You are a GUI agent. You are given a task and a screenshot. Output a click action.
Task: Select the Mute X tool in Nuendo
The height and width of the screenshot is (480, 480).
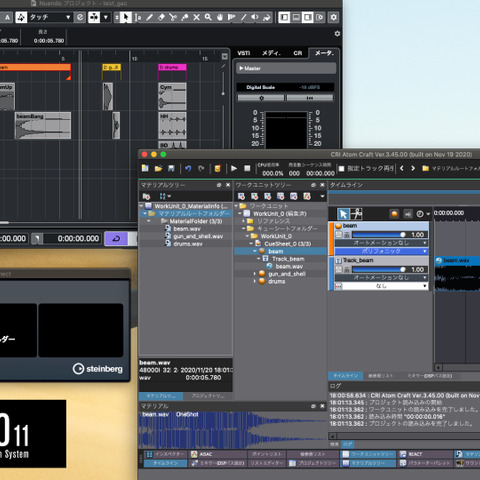tap(196, 17)
